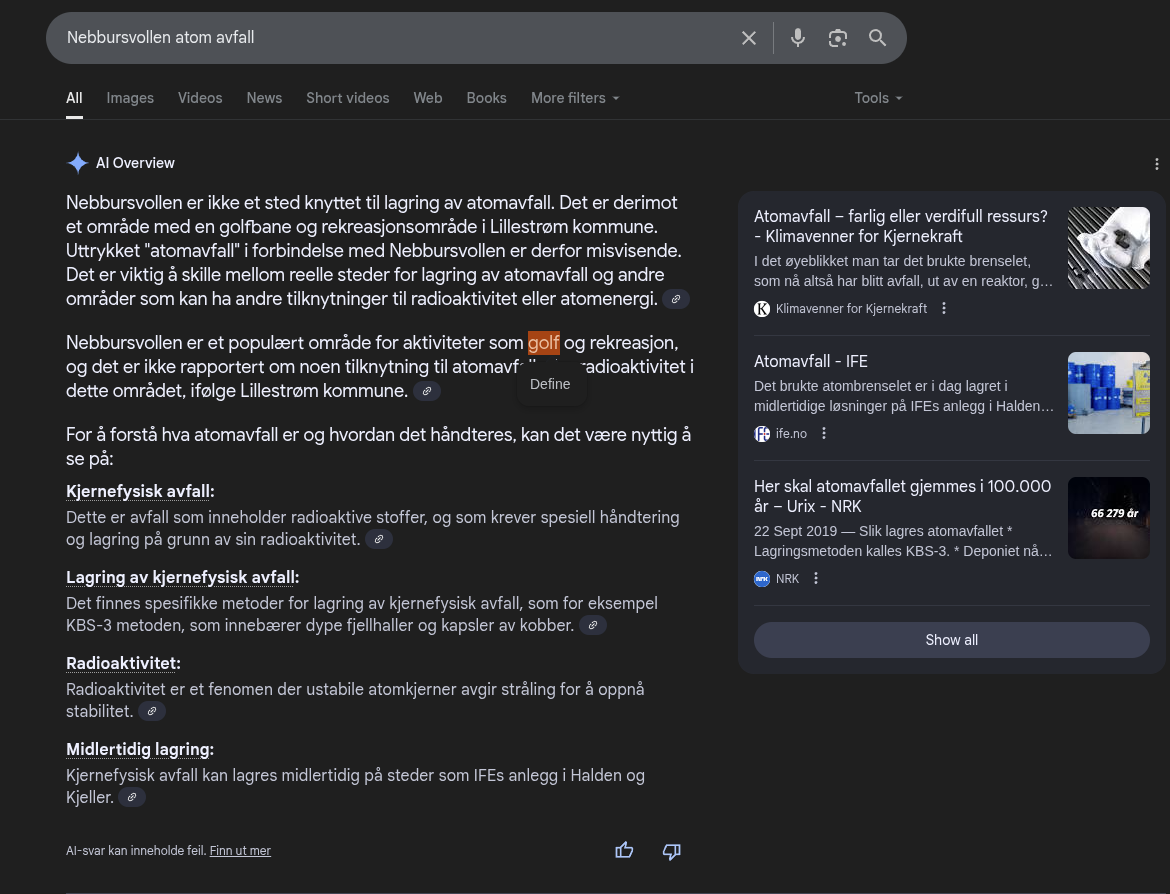Open AI Overview three-dot options menu

point(1157,163)
